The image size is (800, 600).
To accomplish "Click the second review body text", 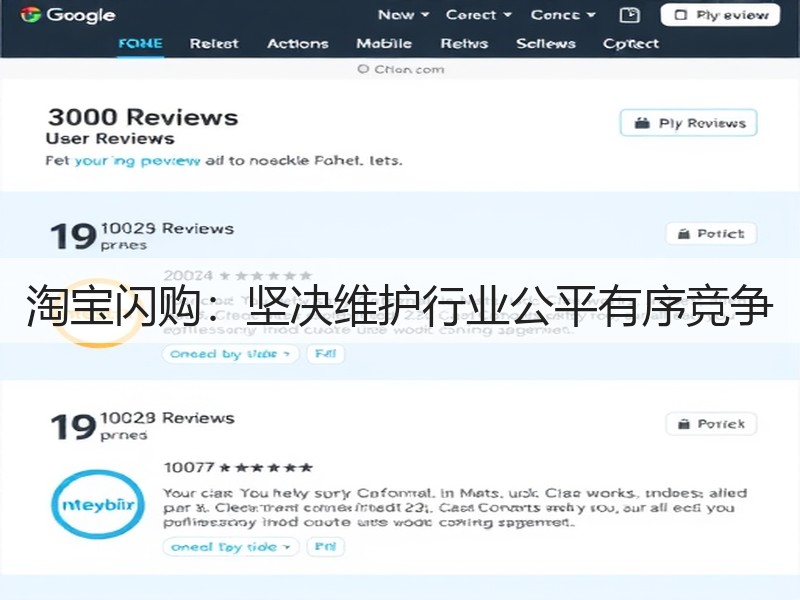I will [455, 508].
